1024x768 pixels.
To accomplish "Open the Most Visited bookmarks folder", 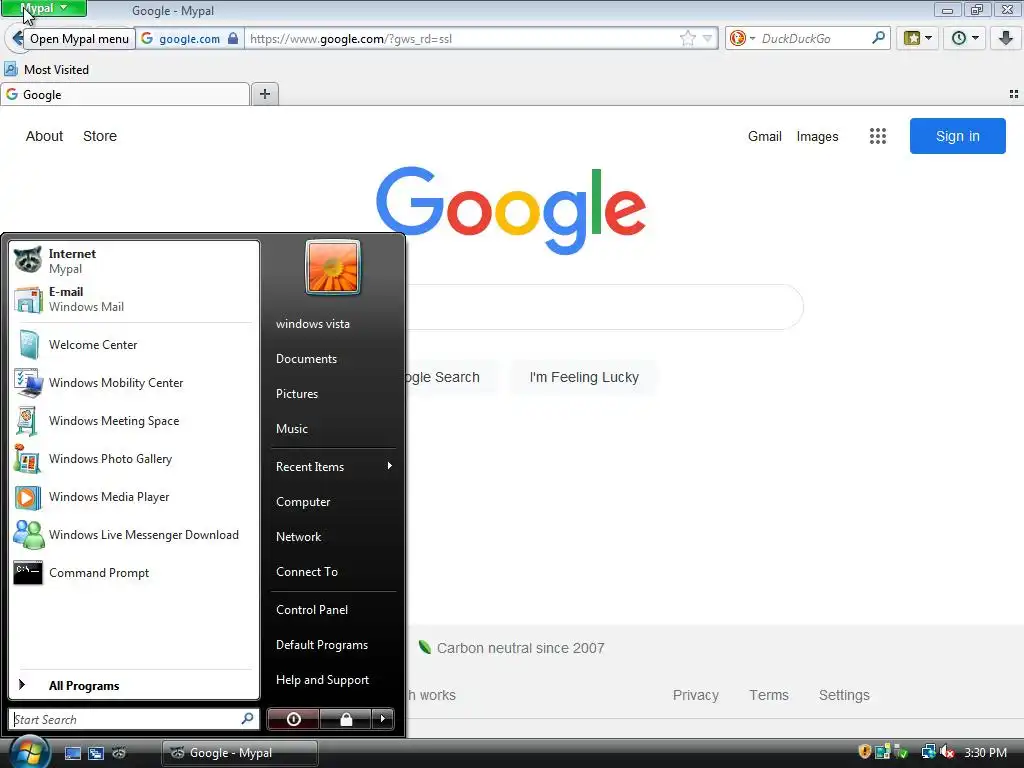I will point(47,69).
